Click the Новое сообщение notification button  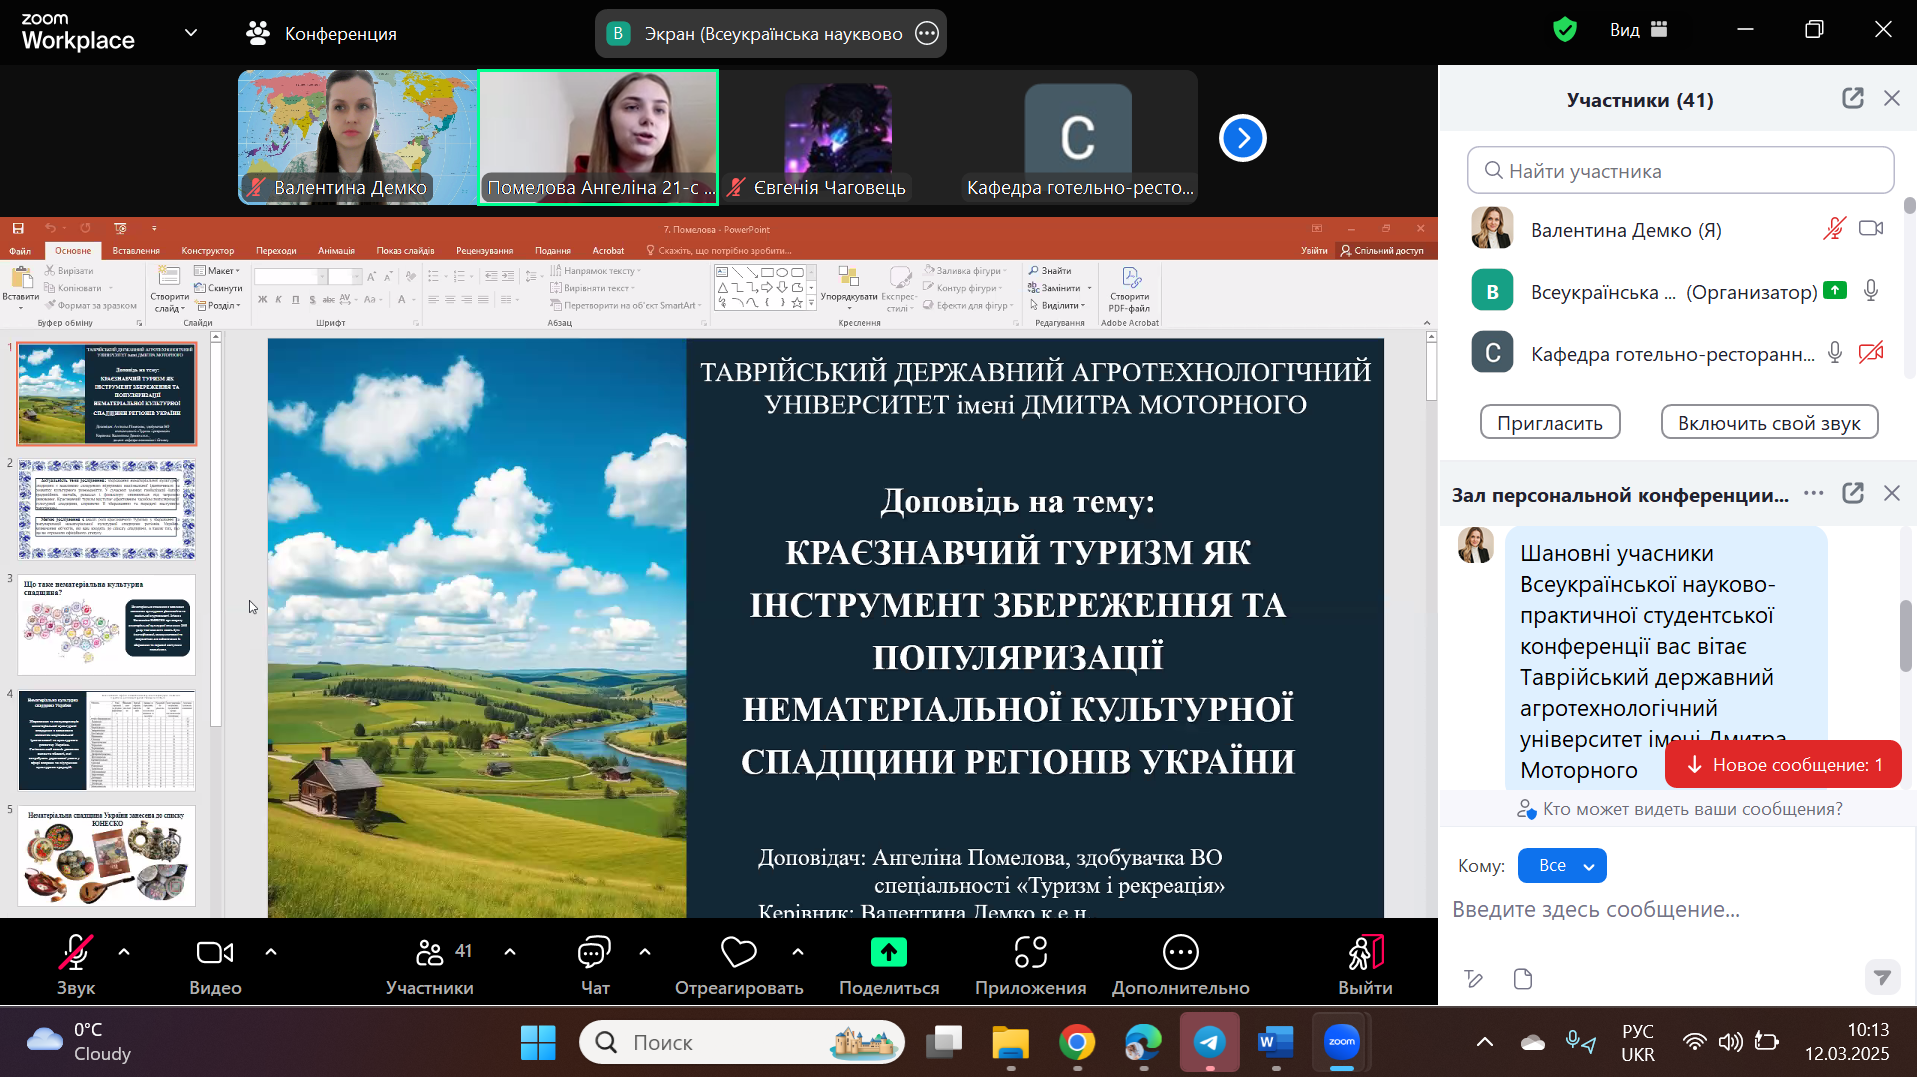pyautogui.click(x=1782, y=765)
